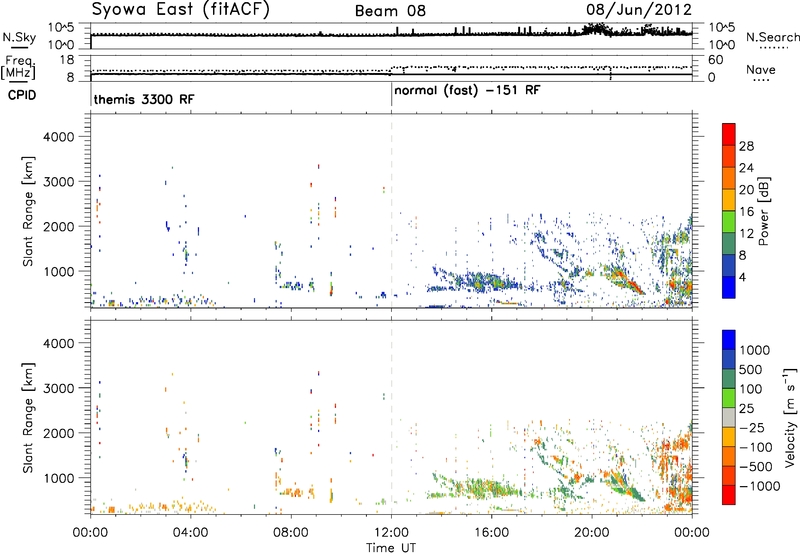Click the '04:00' time axis tick label
800x554 pixels.
[190, 533]
